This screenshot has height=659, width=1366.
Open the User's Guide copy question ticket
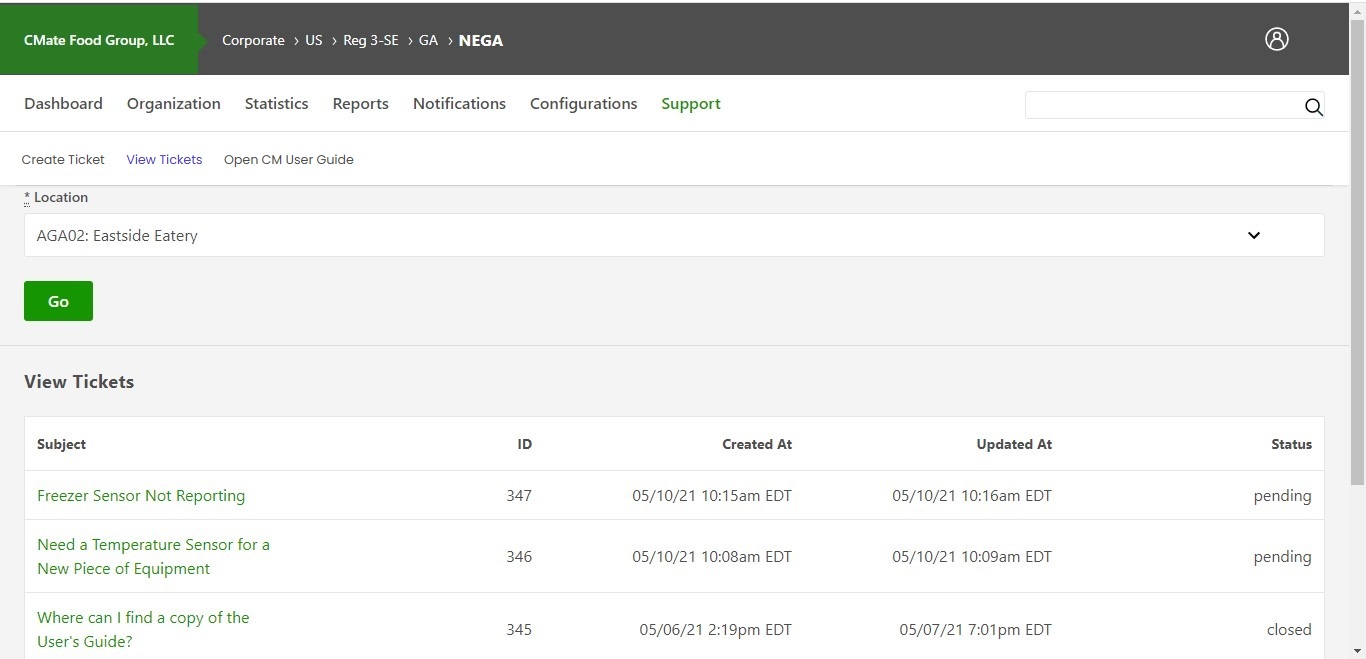tap(143, 629)
